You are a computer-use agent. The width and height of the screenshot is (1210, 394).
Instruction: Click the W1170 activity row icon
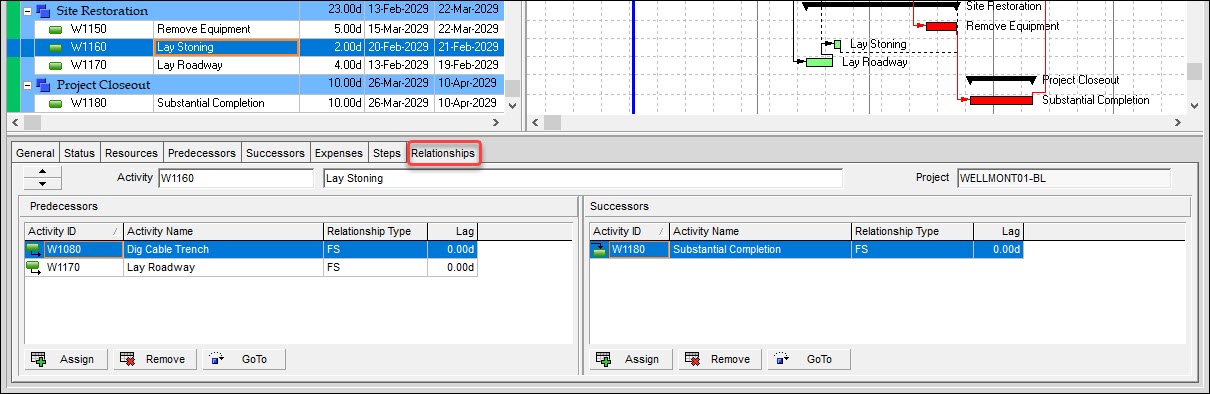point(56,65)
